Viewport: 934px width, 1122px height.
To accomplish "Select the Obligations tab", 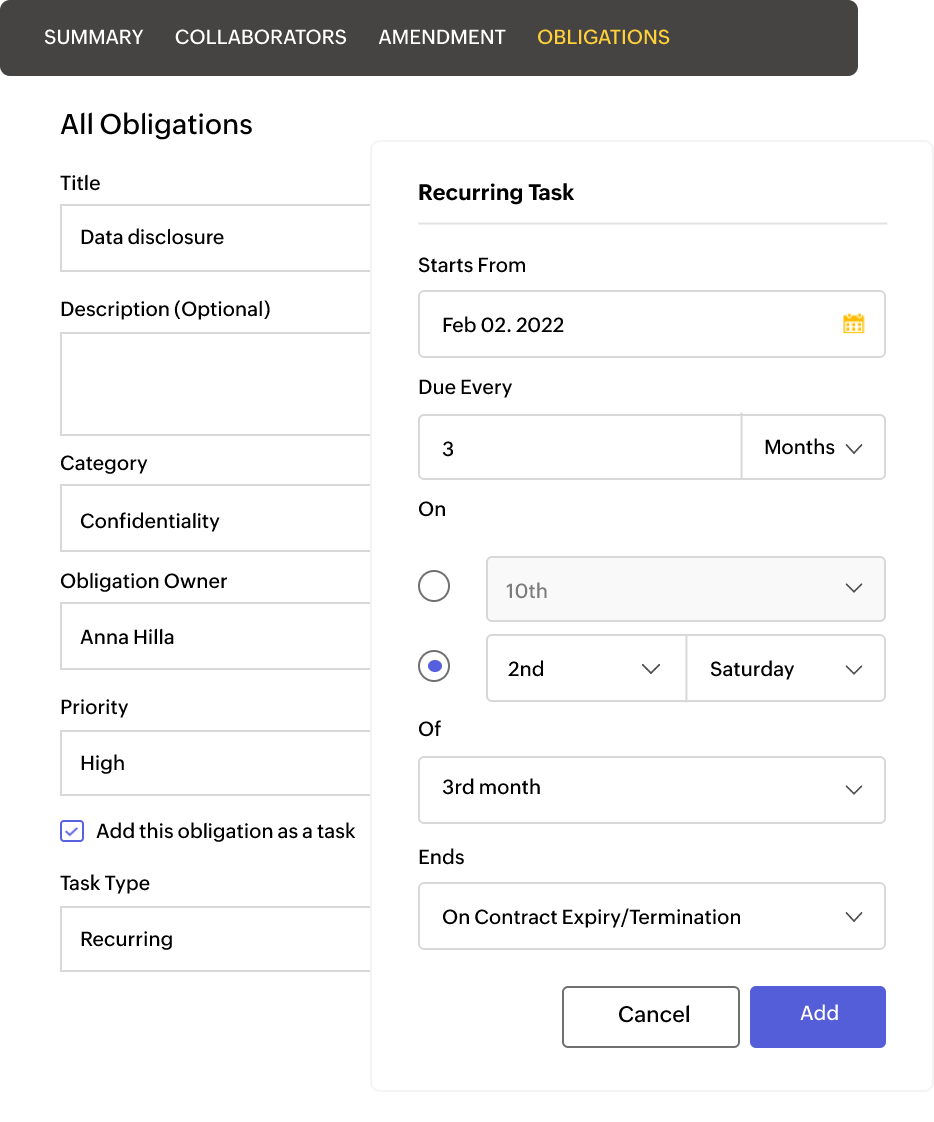I will [603, 37].
